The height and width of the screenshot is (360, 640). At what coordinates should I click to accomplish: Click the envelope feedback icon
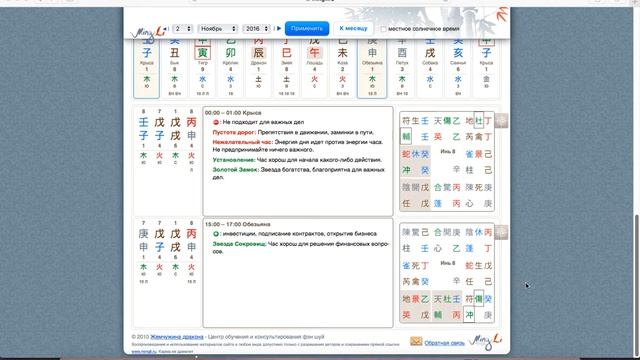click(x=416, y=341)
